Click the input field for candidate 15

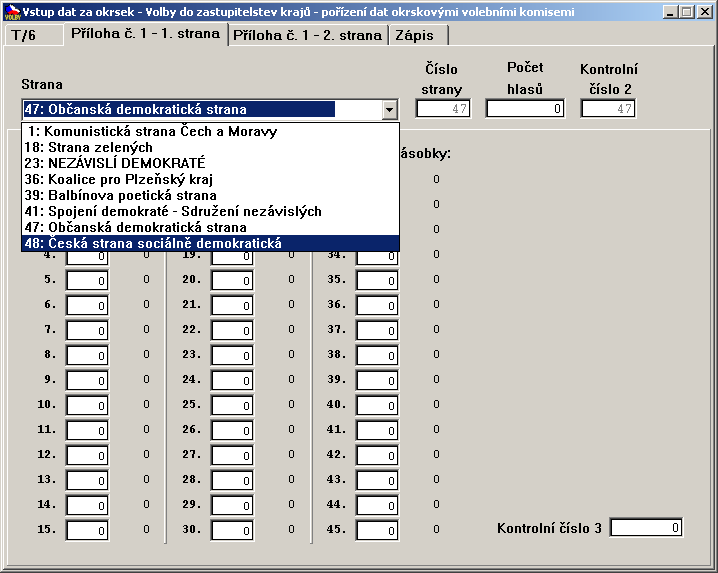(x=87, y=530)
